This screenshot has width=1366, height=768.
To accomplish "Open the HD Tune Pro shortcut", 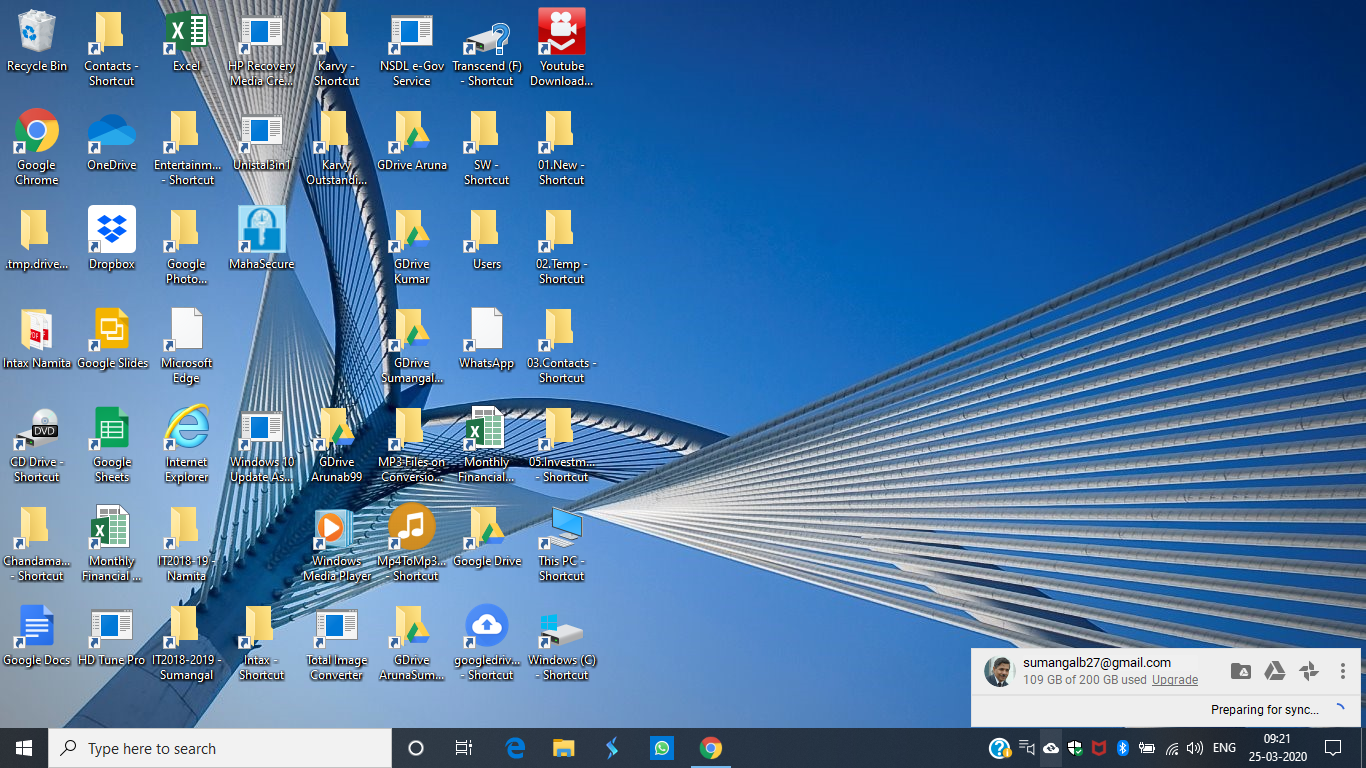I will (x=112, y=635).
